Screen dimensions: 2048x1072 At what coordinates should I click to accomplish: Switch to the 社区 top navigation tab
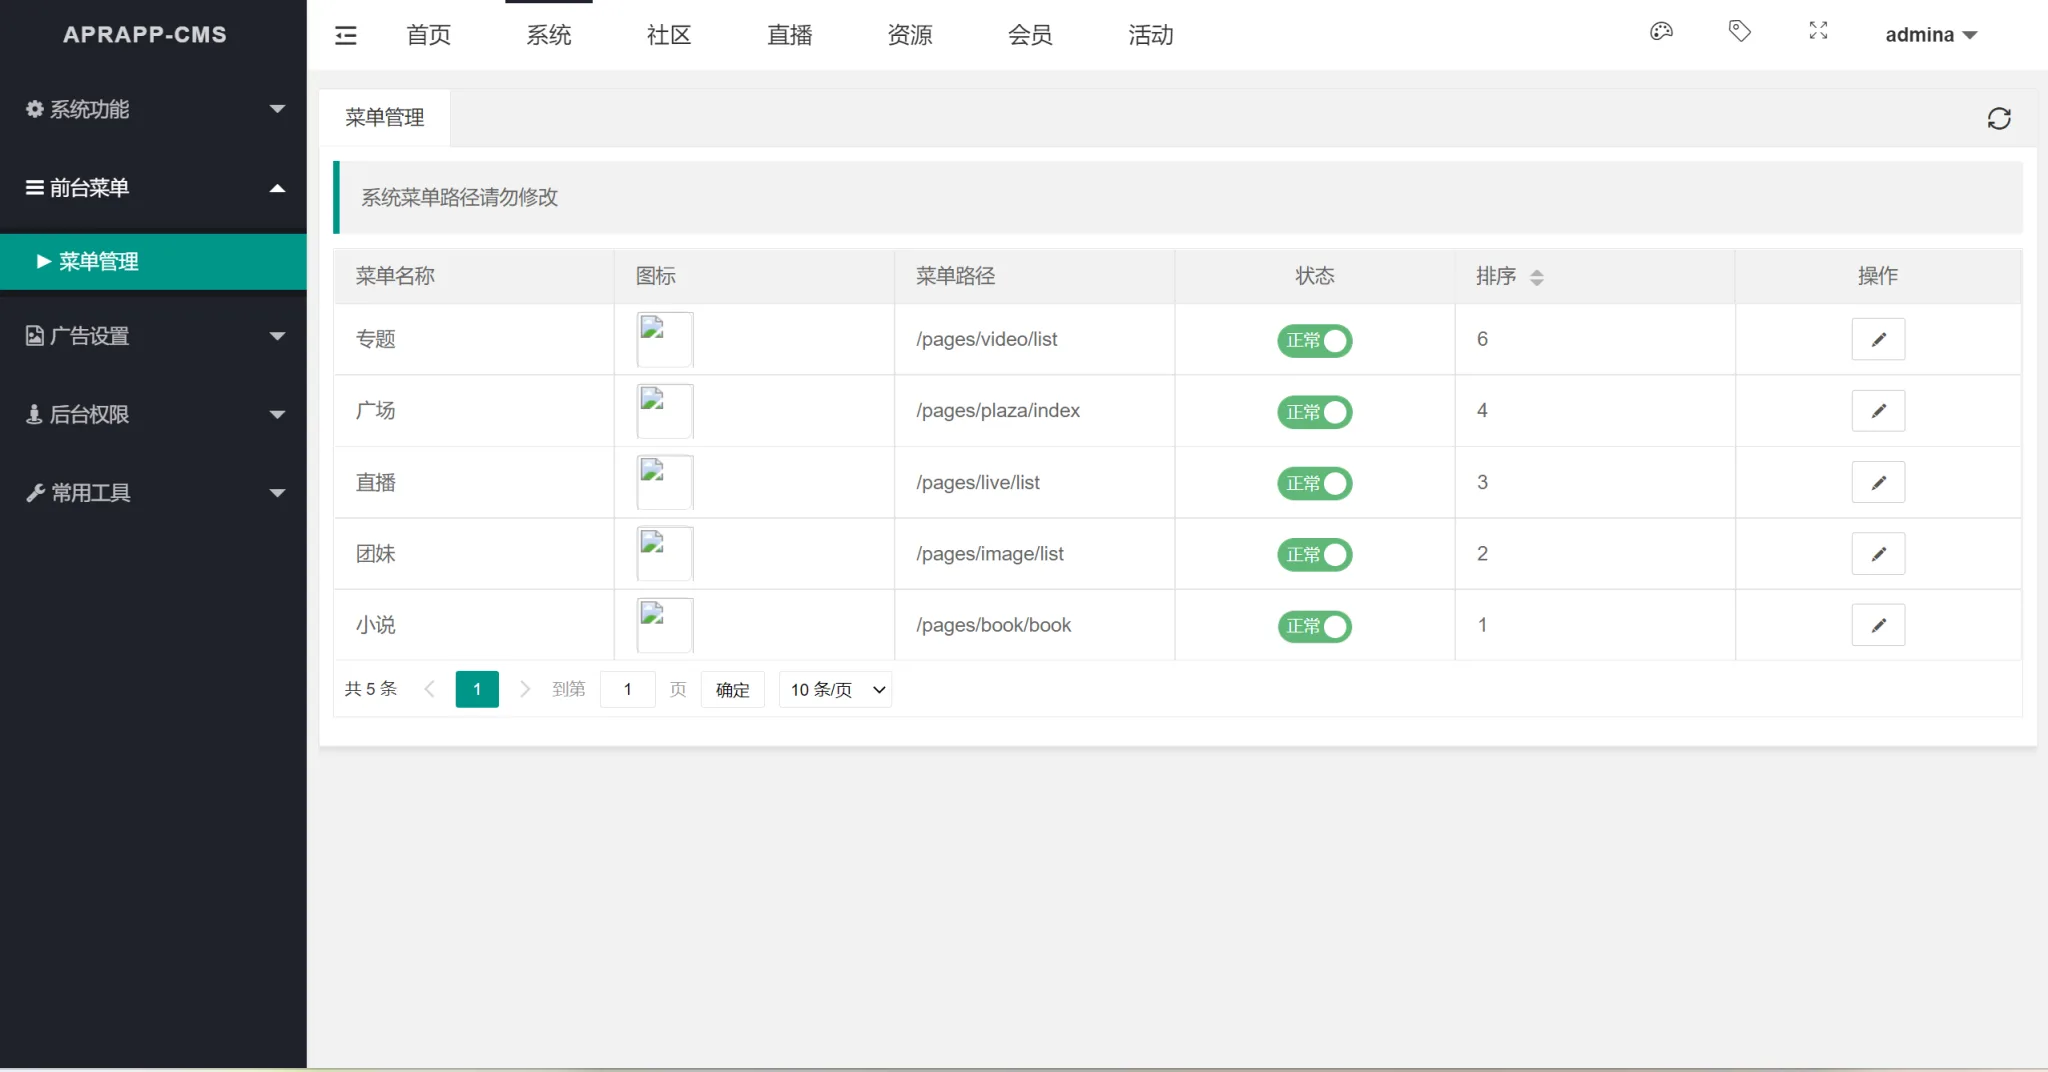pos(669,36)
